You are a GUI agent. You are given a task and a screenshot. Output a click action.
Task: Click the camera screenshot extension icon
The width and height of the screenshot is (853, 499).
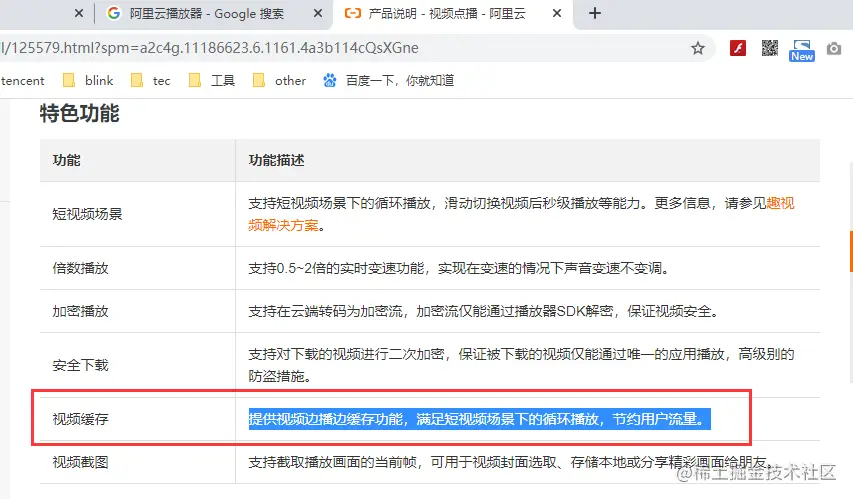(x=833, y=49)
